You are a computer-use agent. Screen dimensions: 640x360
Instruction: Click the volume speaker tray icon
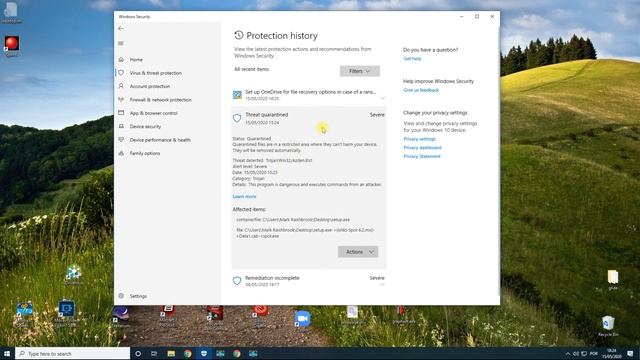click(x=576, y=353)
